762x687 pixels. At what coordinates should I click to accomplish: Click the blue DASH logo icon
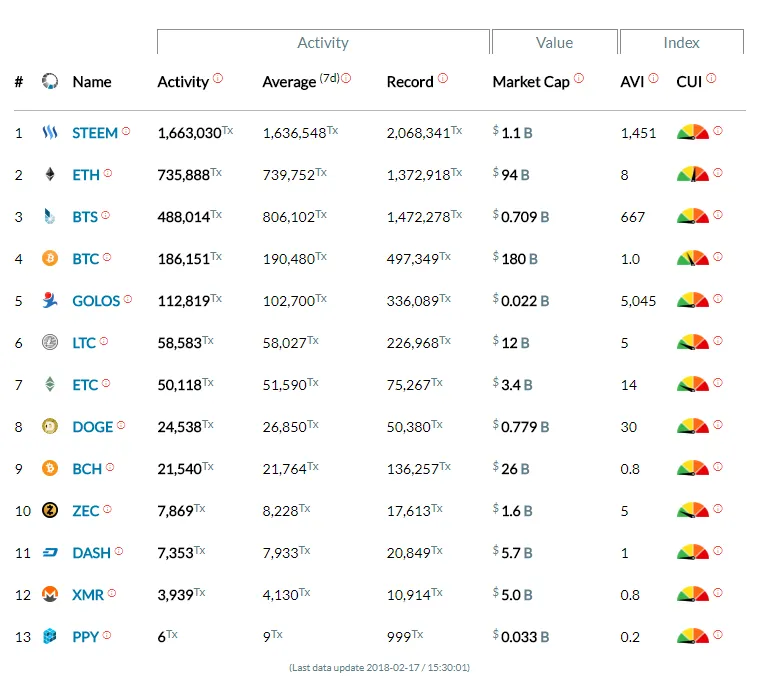point(50,552)
